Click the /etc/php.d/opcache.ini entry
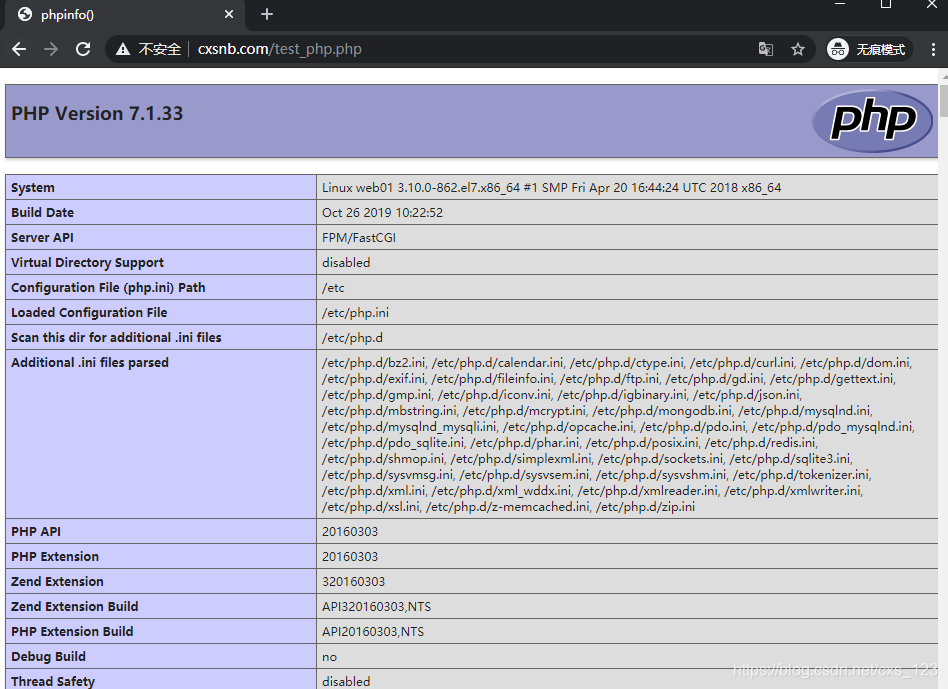This screenshot has height=689, width=948. [568, 427]
